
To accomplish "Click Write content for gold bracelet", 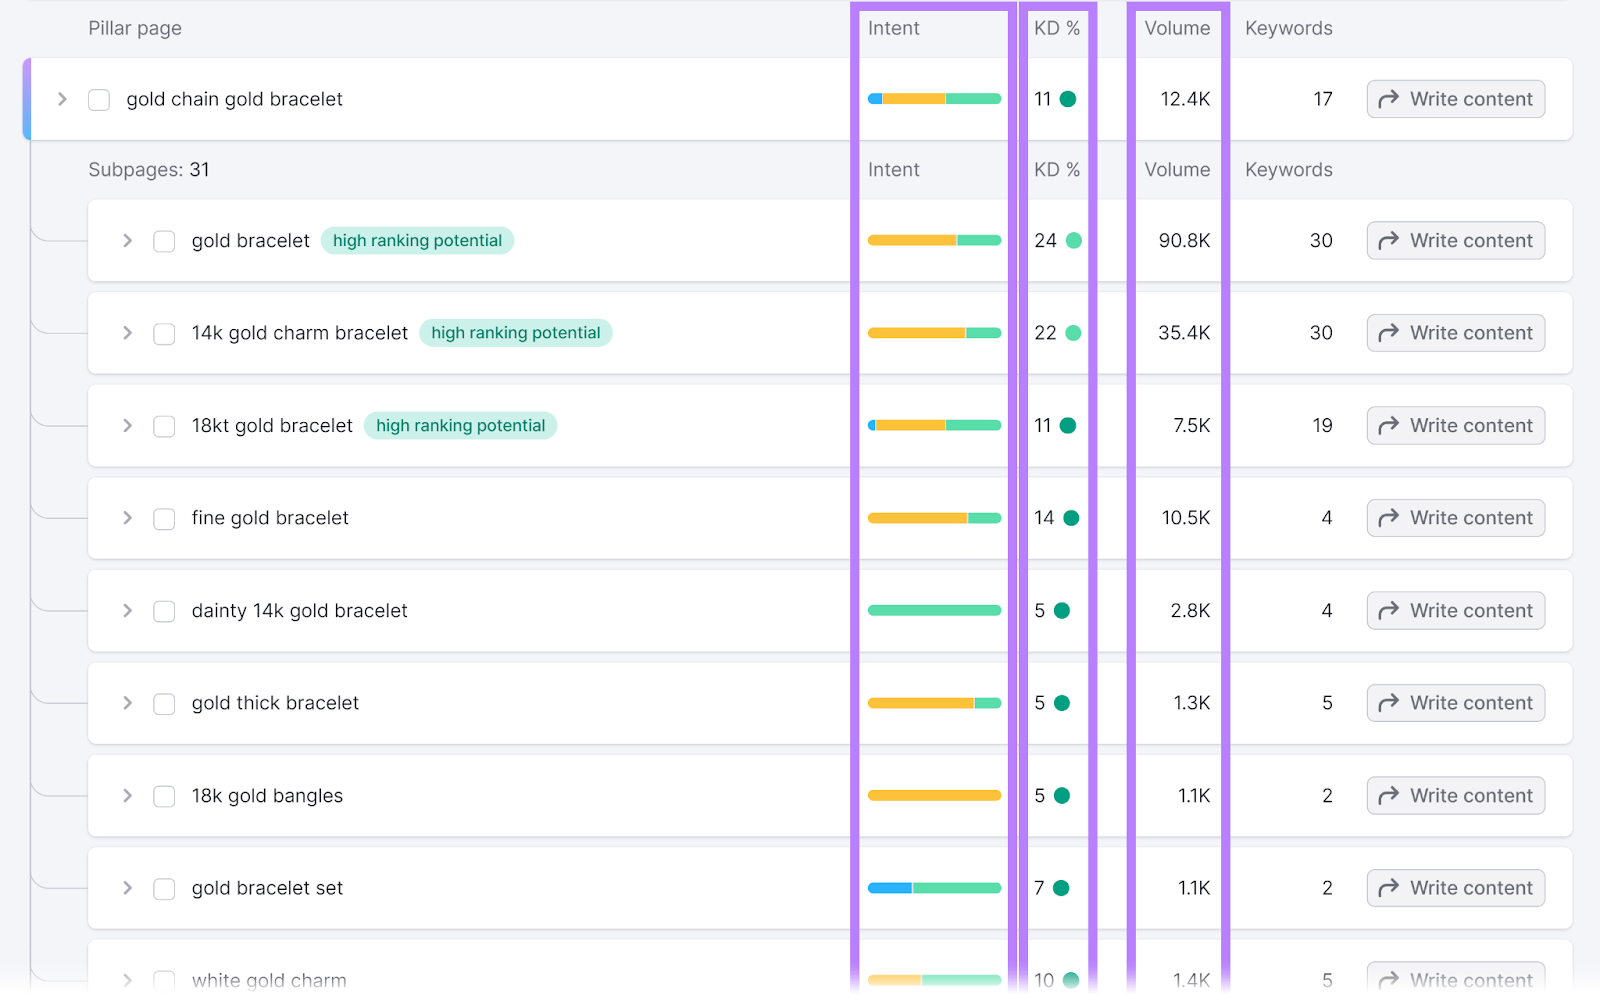I will 1455,241.
